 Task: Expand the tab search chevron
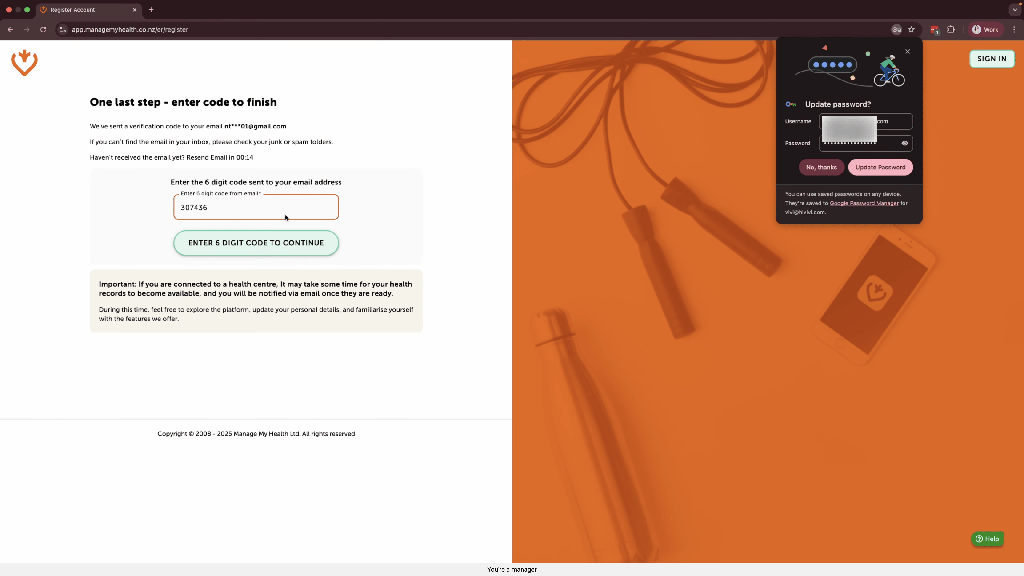point(1014,10)
